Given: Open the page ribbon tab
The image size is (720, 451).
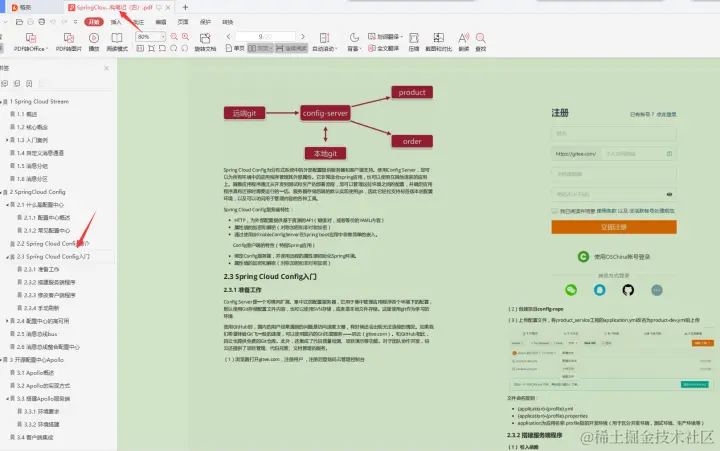Looking at the screenshot, I should point(183,22).
